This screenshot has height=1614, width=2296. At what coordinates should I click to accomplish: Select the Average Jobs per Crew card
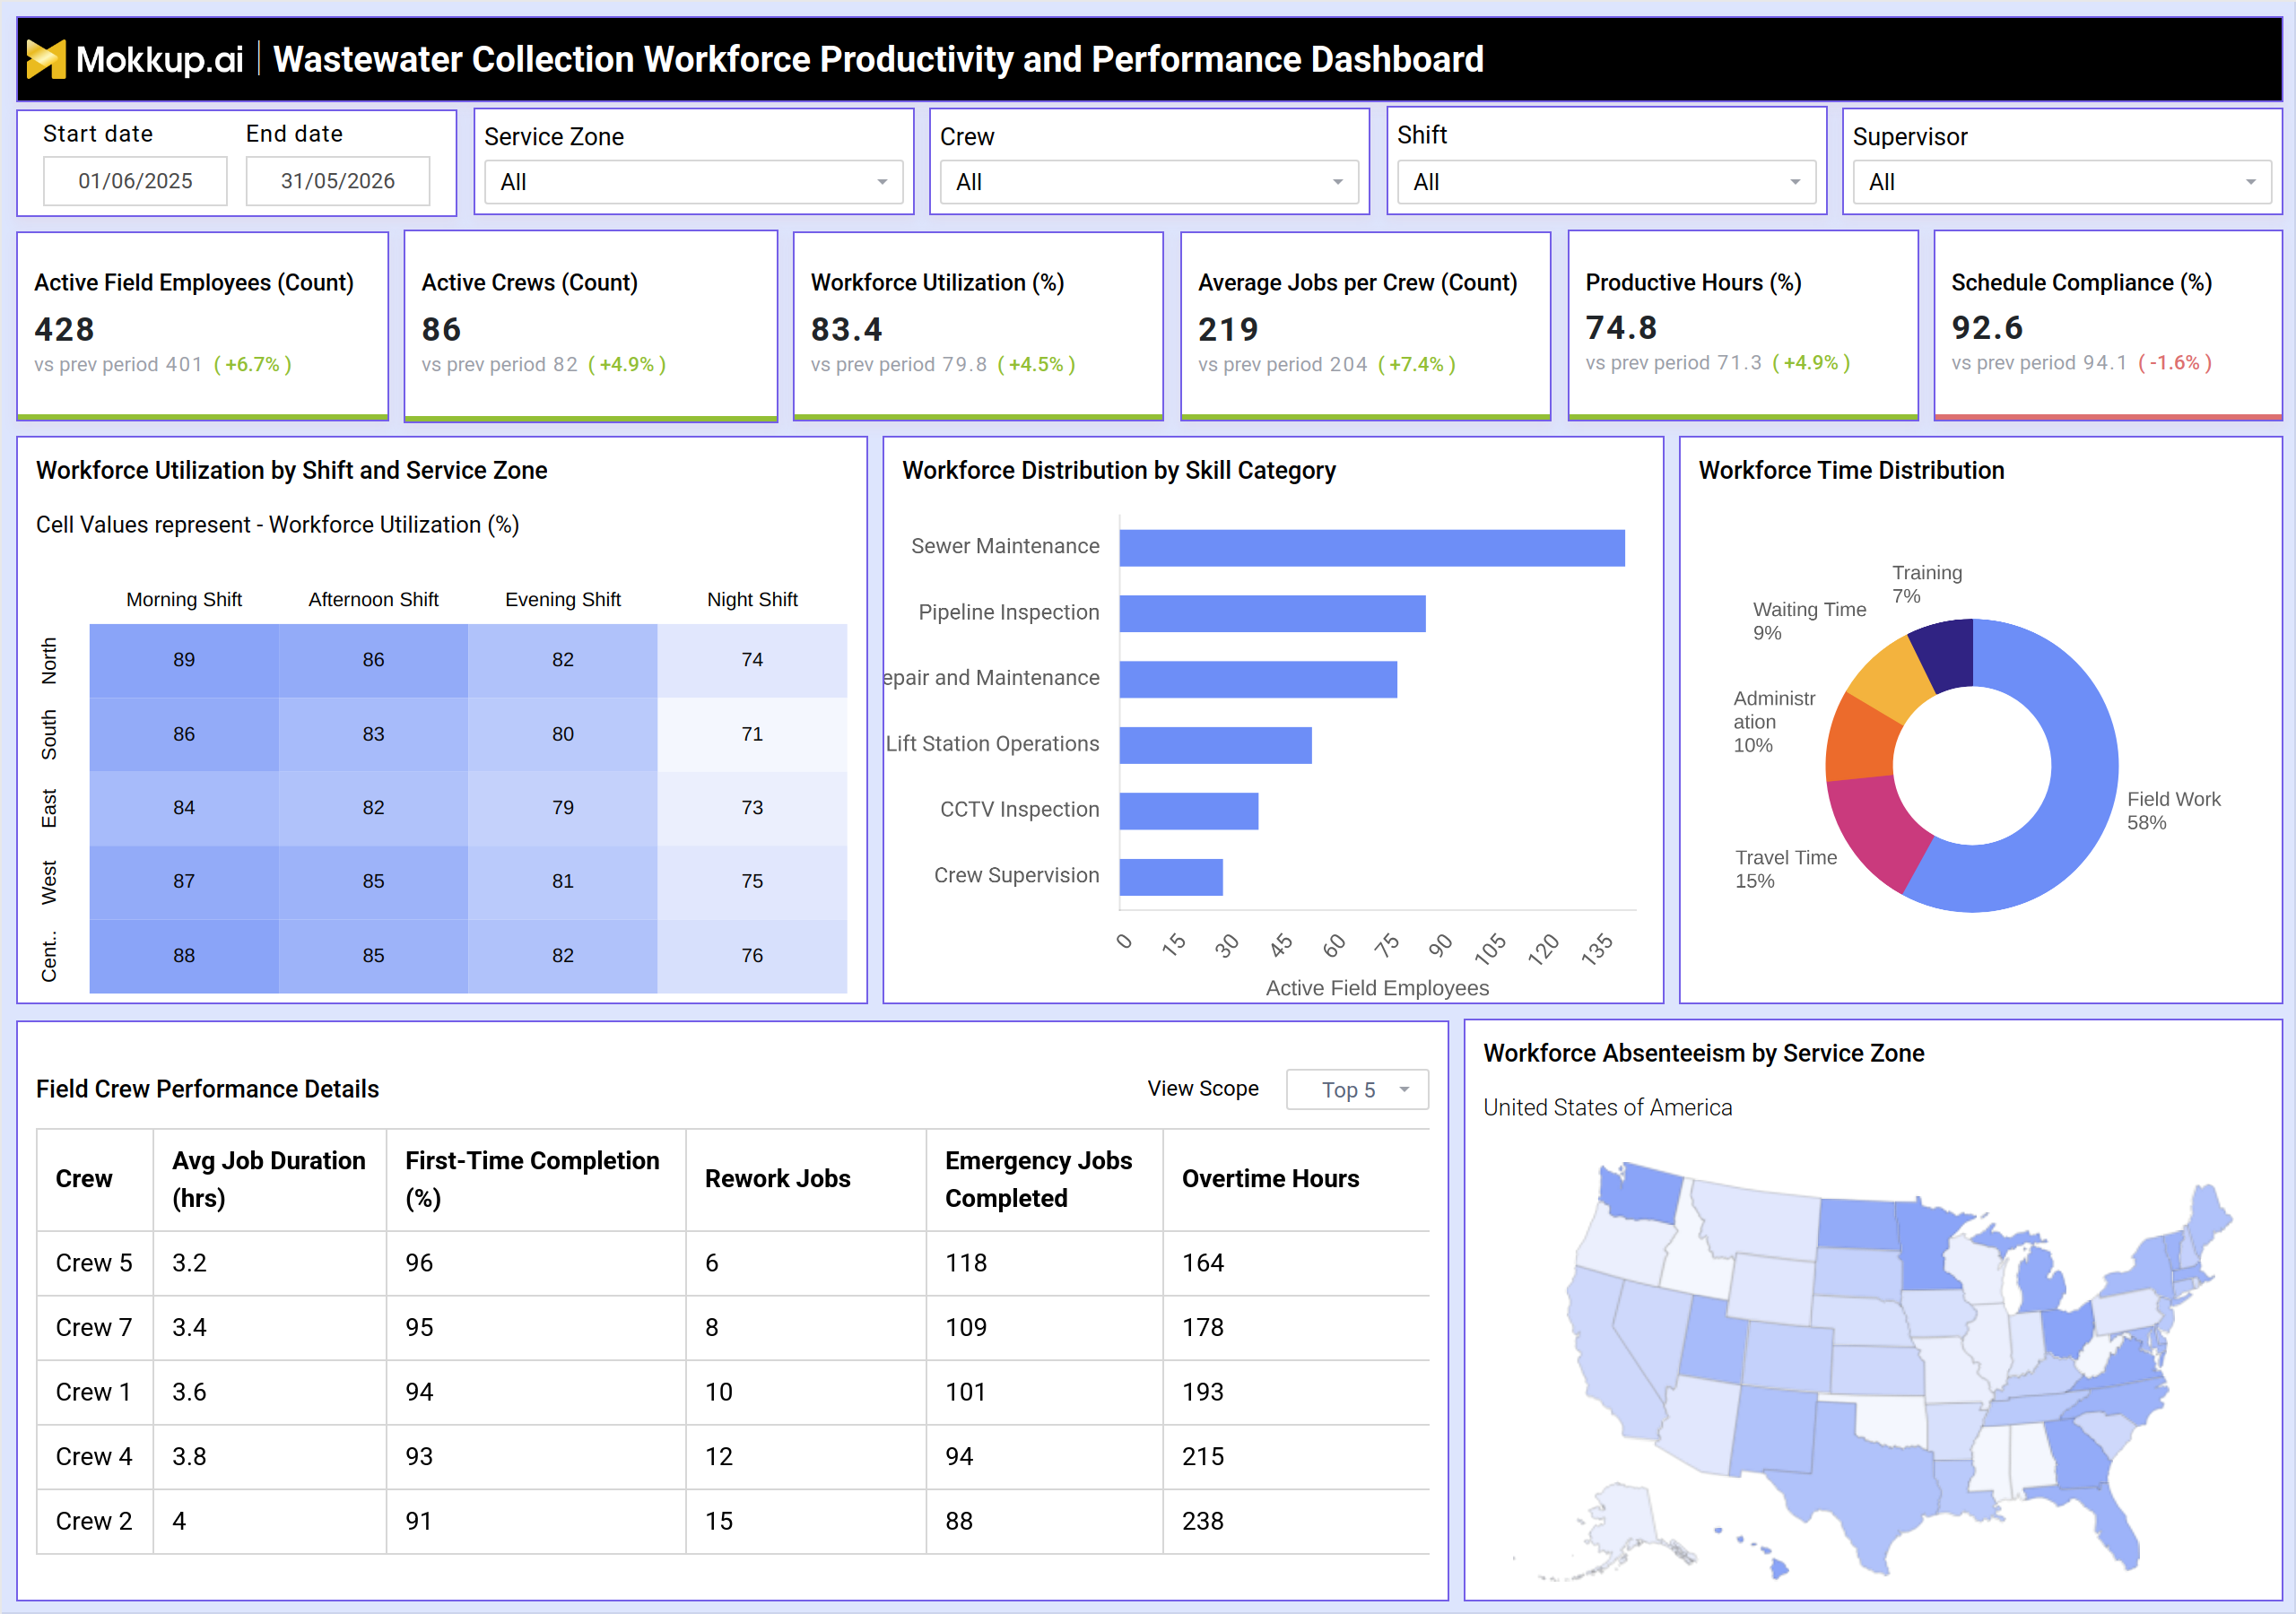pos(1366,326)
